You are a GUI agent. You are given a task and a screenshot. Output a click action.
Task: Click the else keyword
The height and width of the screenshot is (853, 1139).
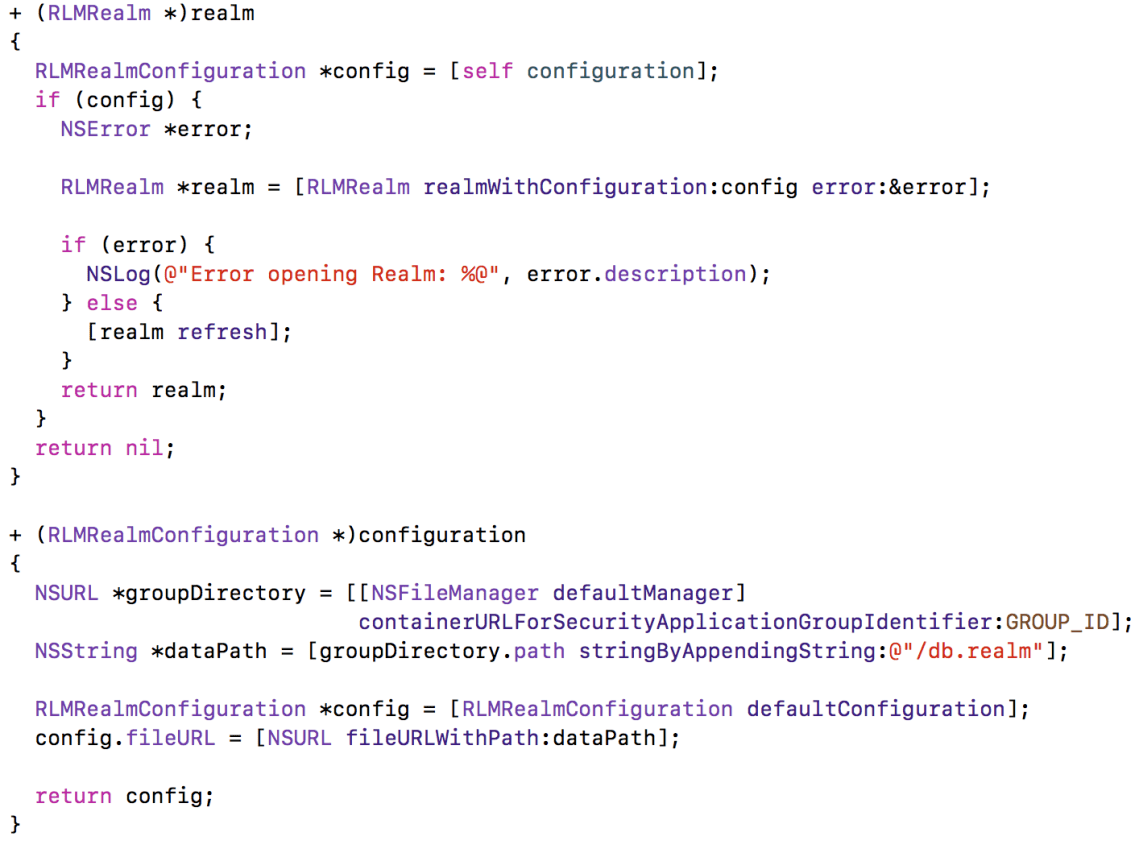click(111, 303)
